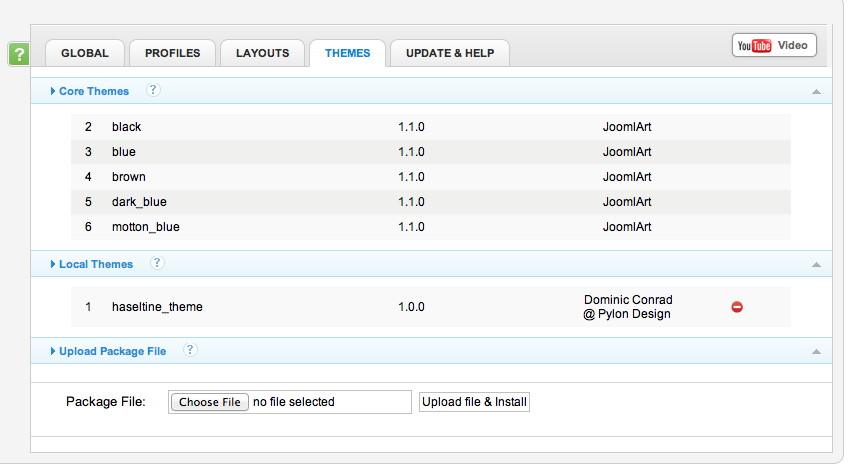The image size is (849, 472).
Task: Select the brown theme name
Action: [x=128, y=176]
